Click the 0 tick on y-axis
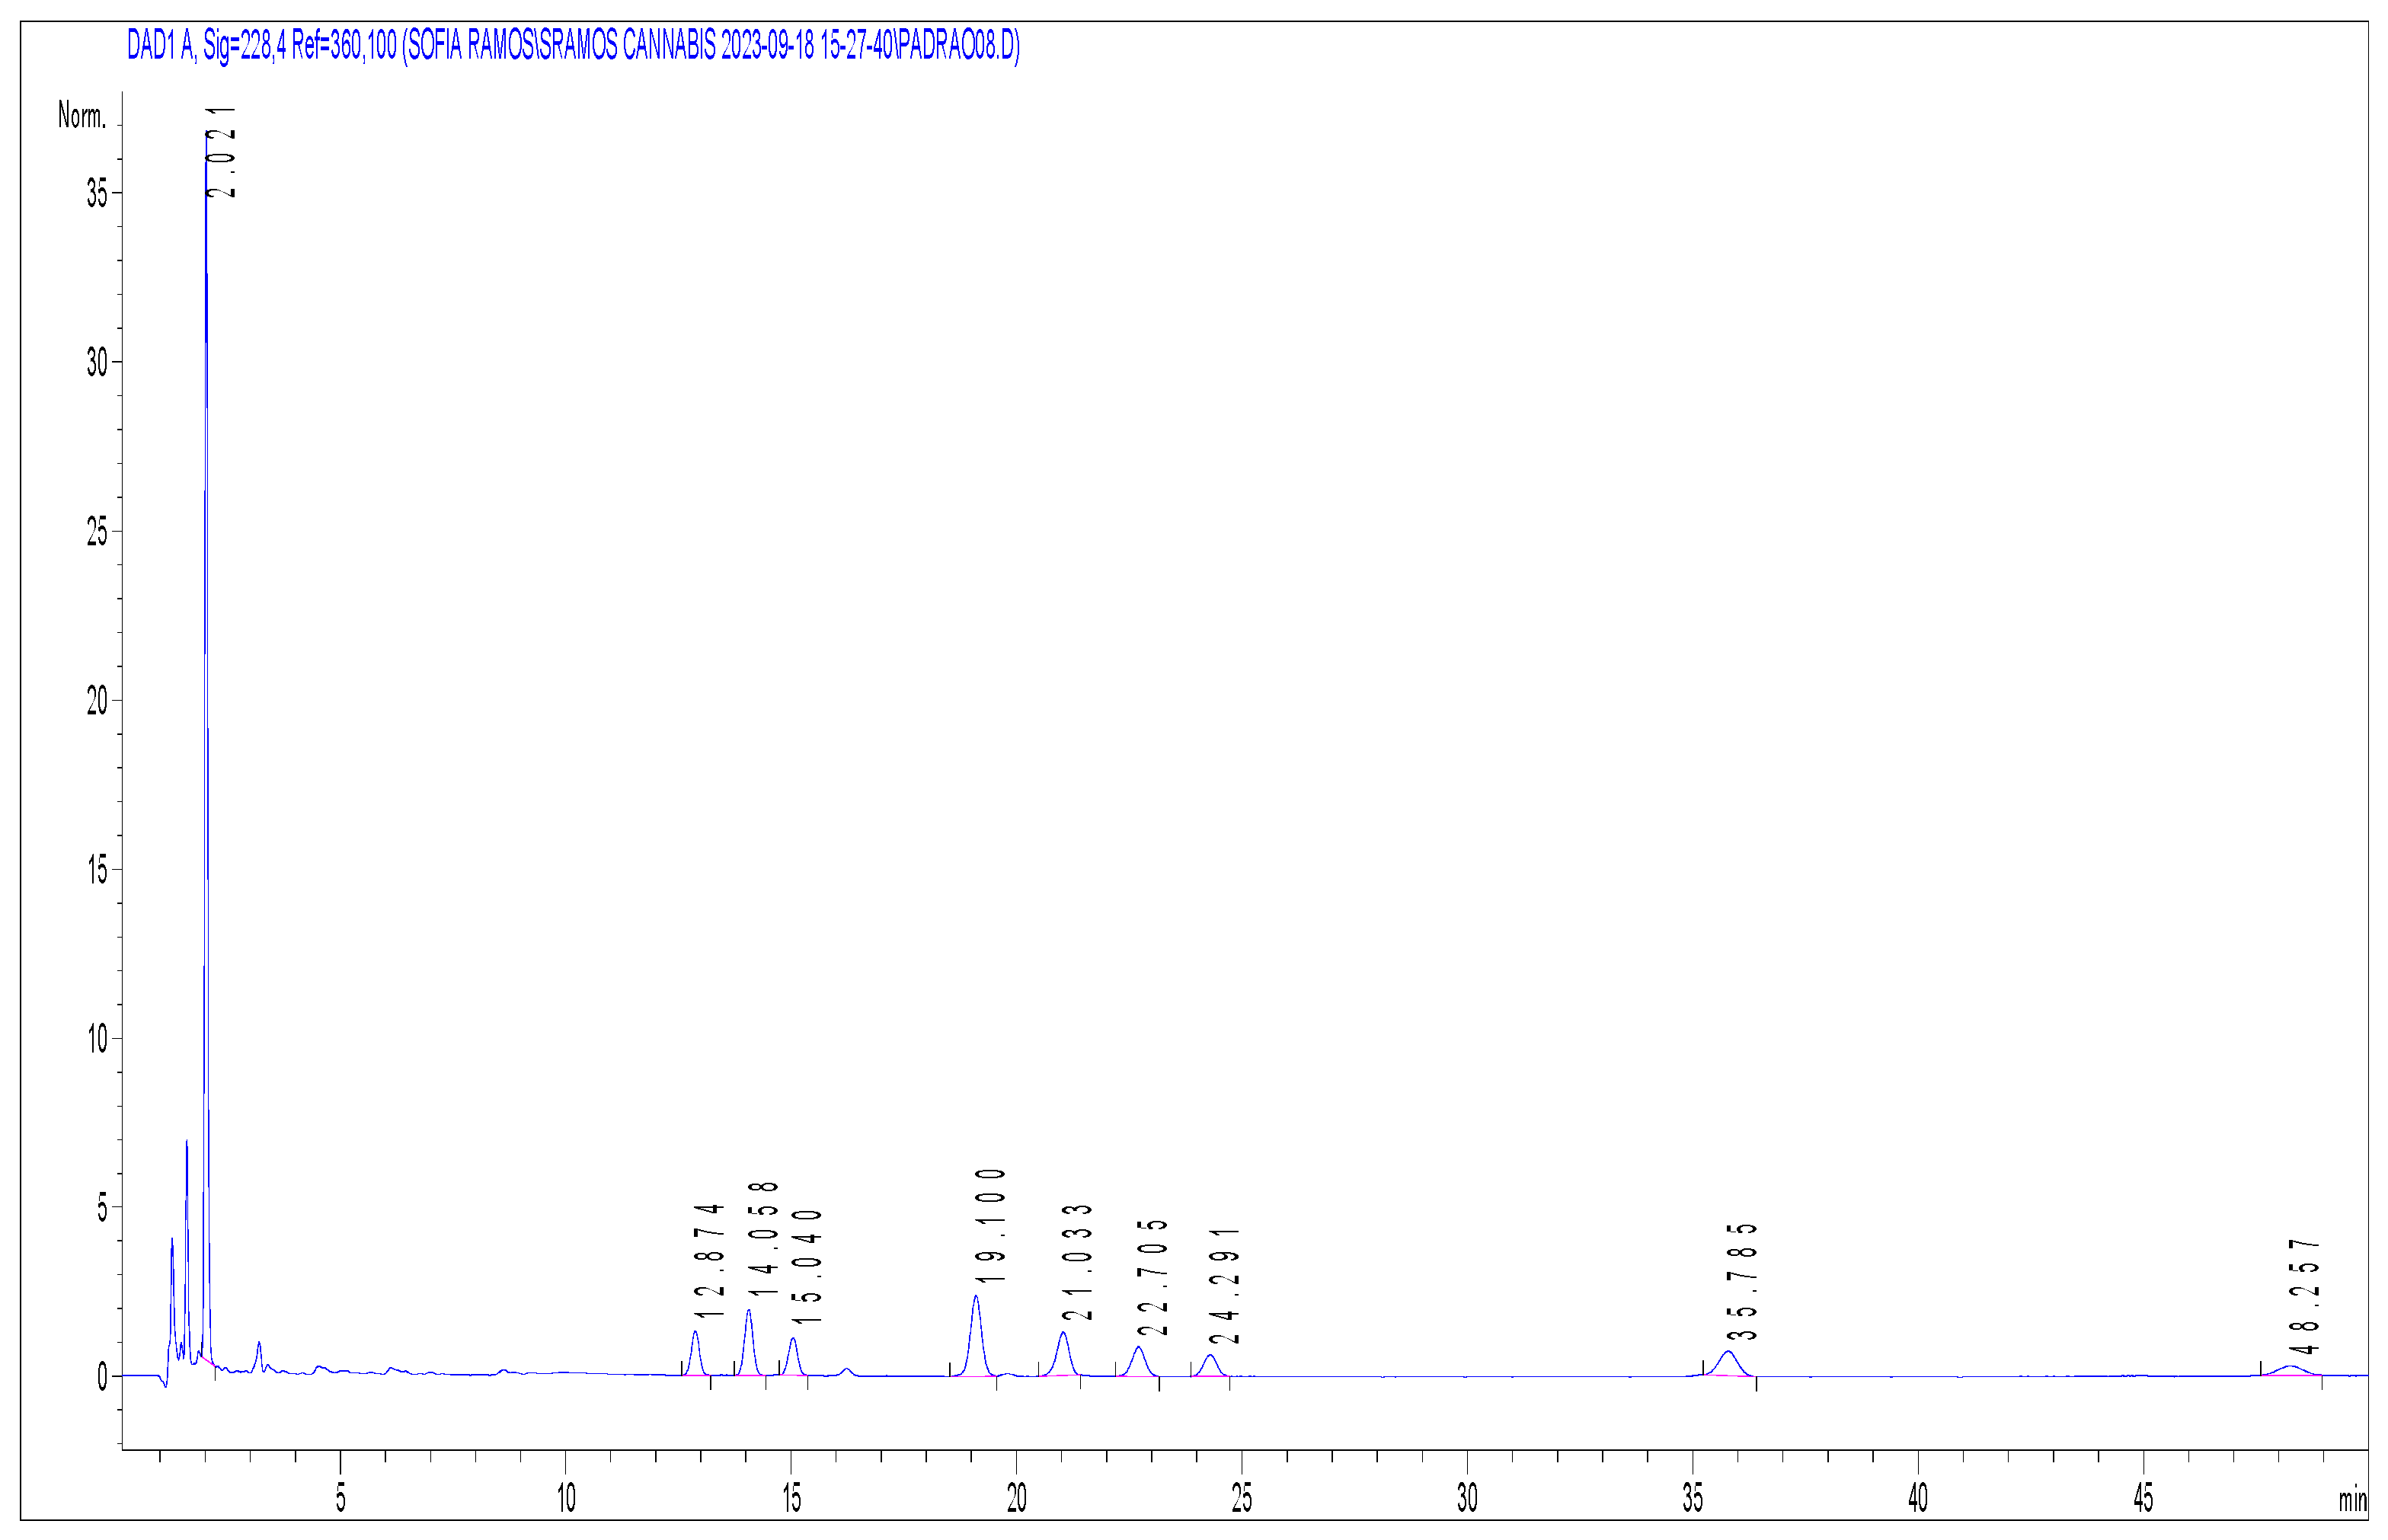Screen dimensions: 2388x1540 click(102, 1377)
